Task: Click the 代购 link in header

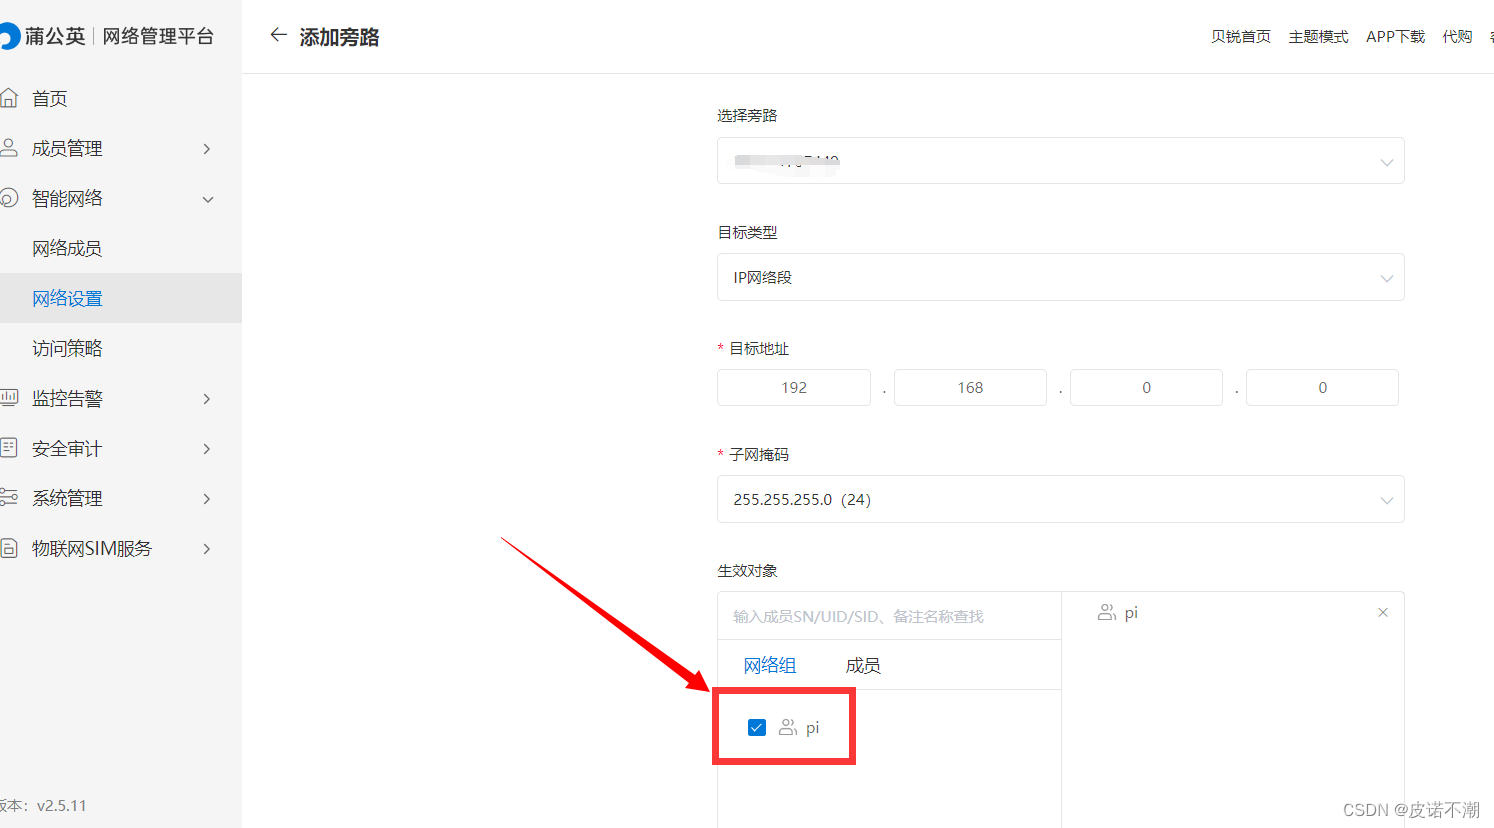Action: (x=1457, y=36)
